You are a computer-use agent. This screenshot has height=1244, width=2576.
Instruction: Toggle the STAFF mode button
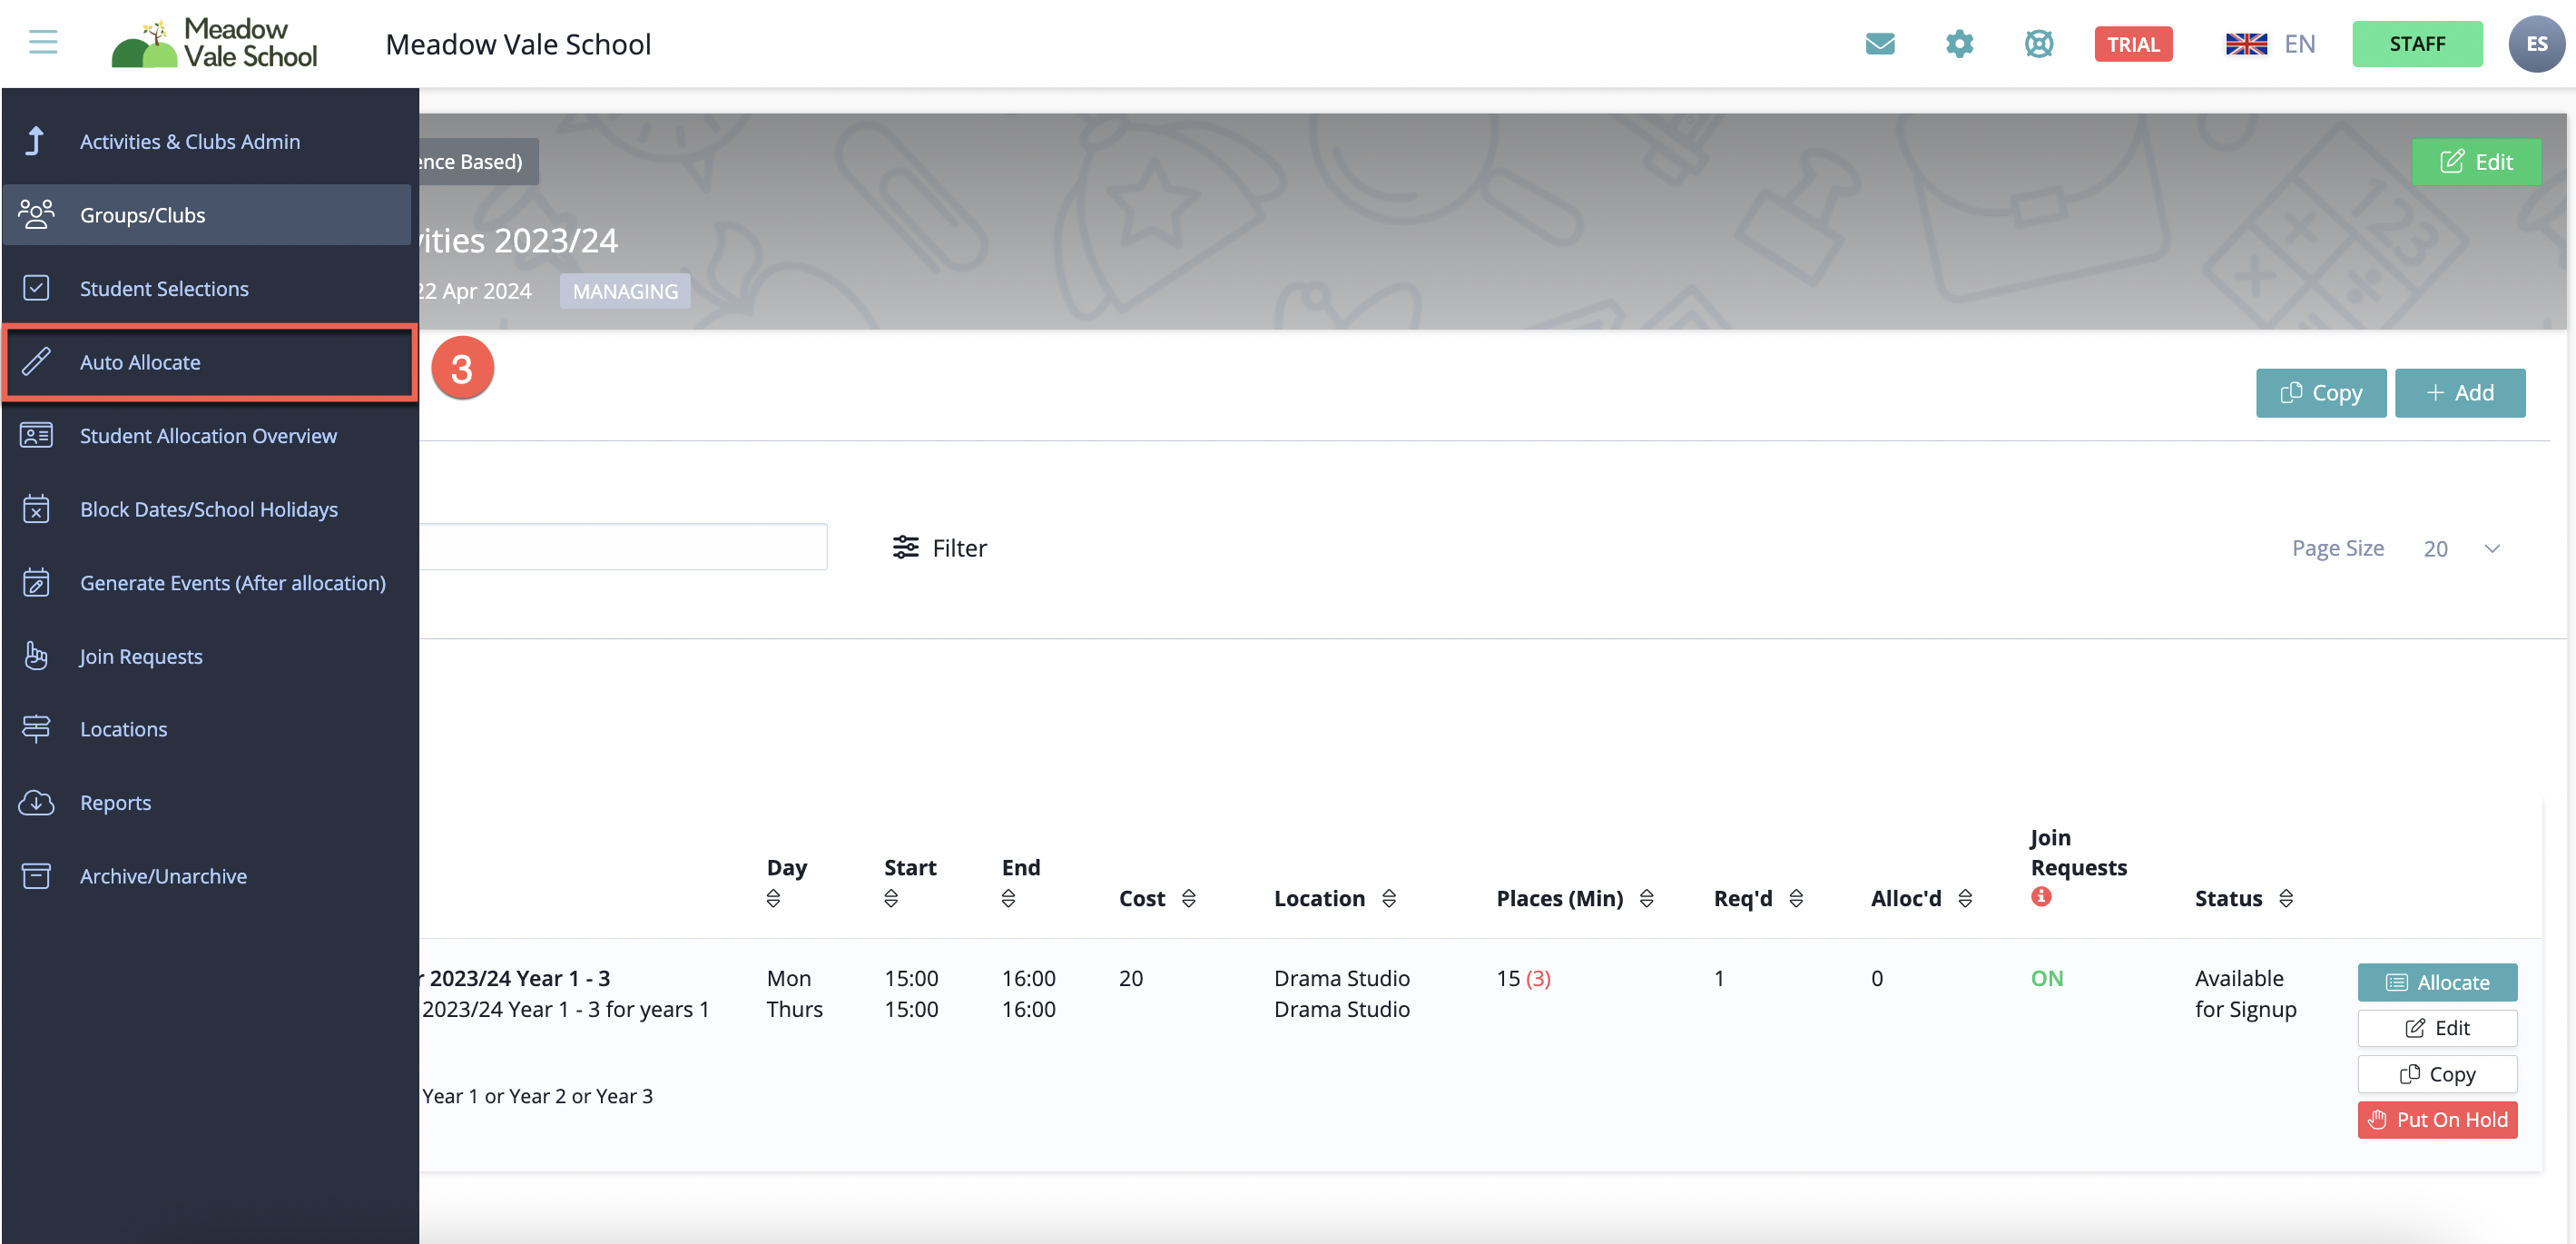[2416, 44]
